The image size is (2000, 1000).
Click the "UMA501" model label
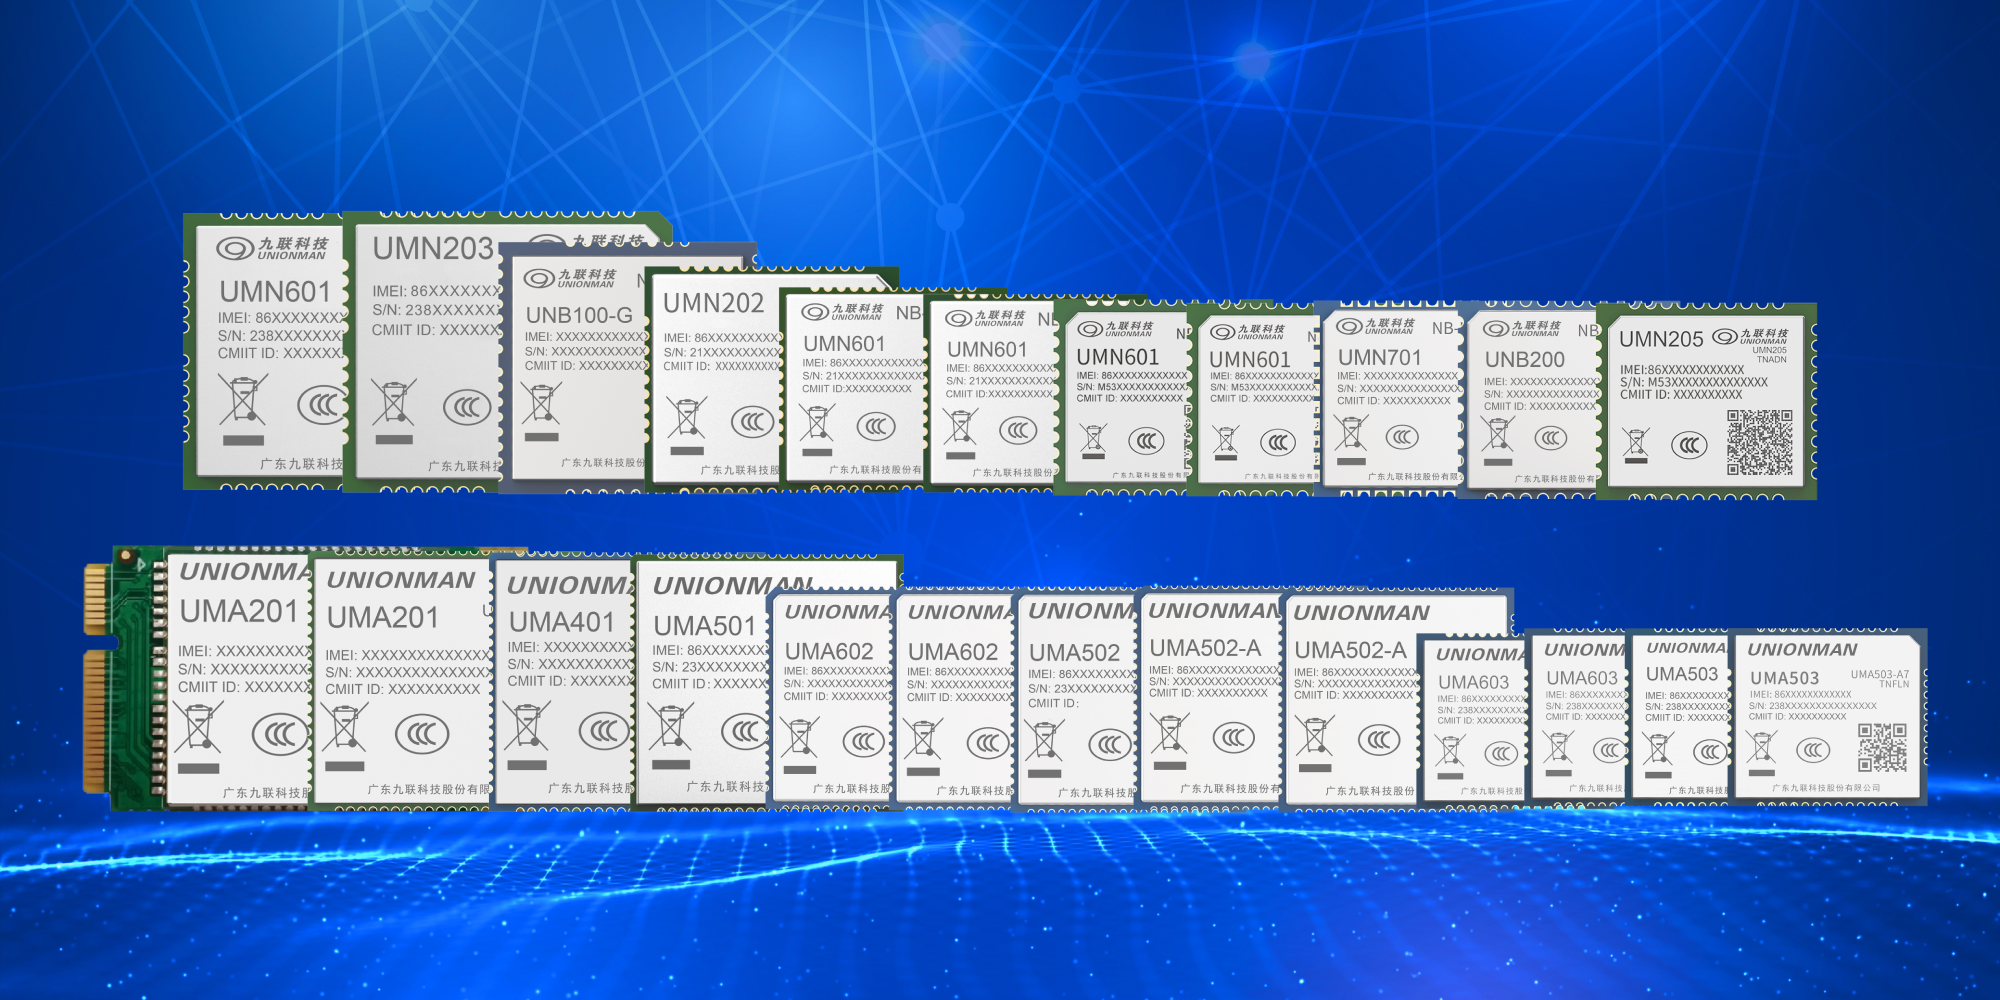tap(705, 626)
